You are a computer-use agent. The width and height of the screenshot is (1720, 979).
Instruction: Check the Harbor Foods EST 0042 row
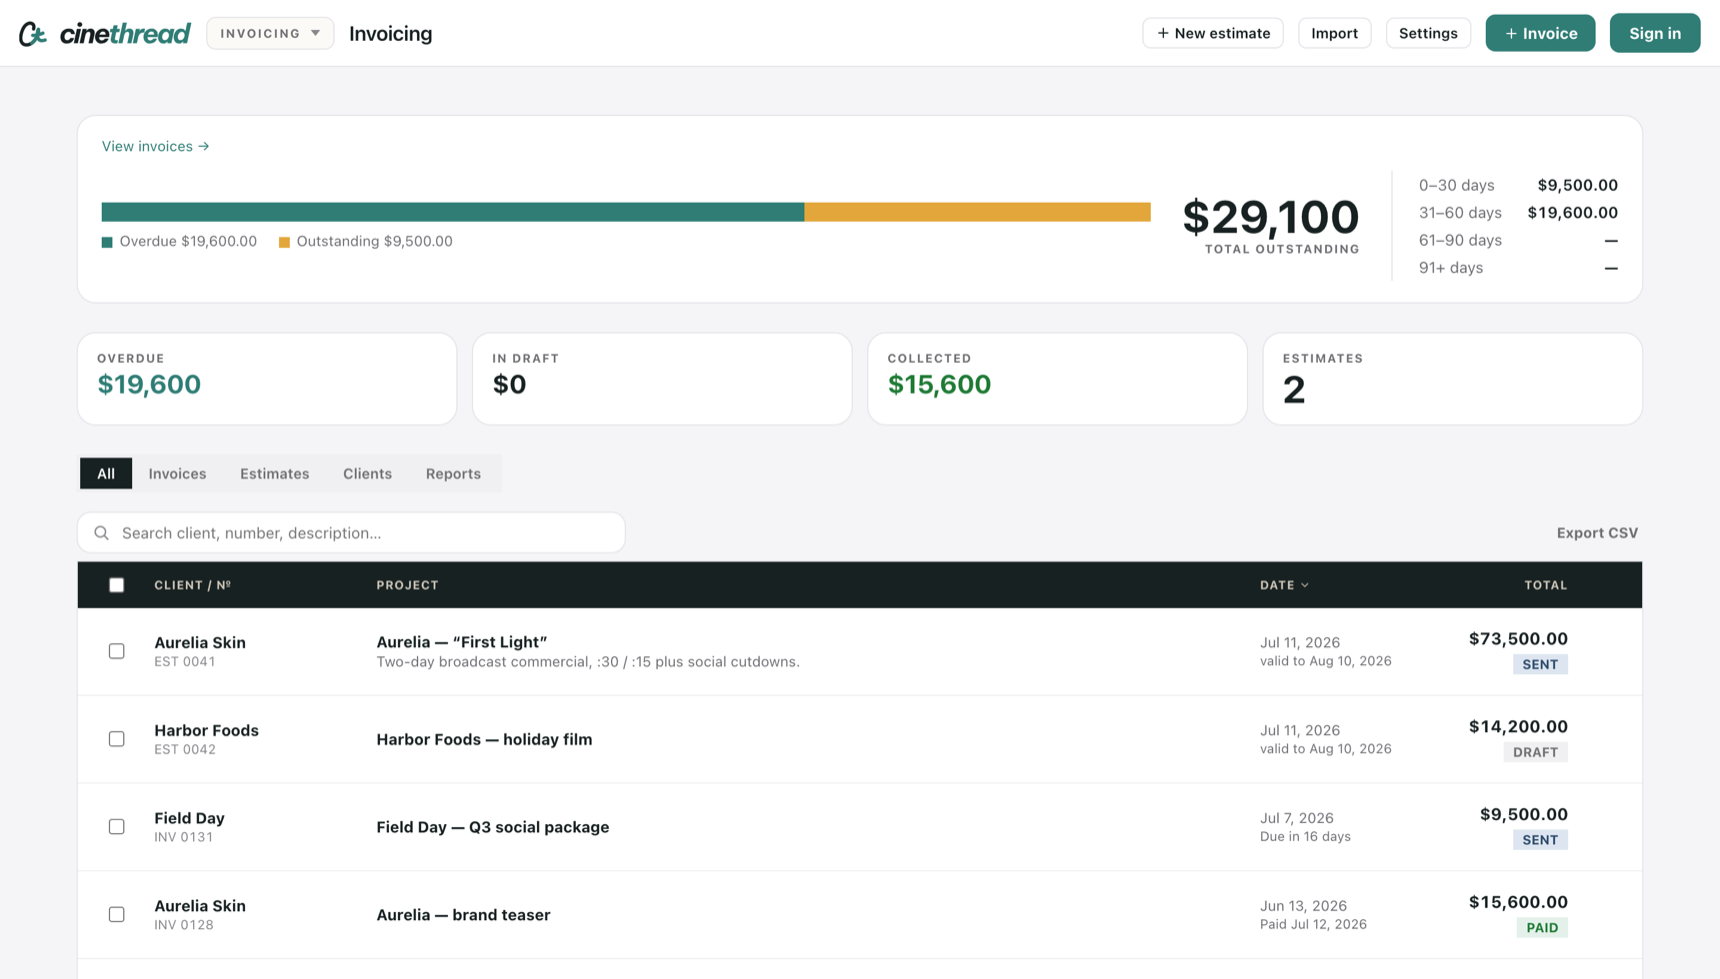click(x=117, y=739)
